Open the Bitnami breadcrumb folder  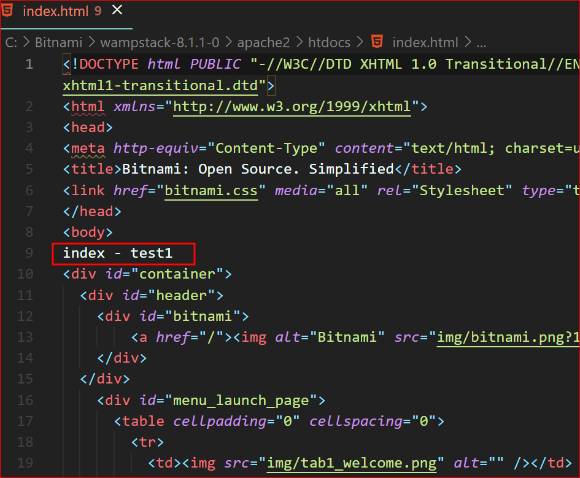[x=58, y=43]
